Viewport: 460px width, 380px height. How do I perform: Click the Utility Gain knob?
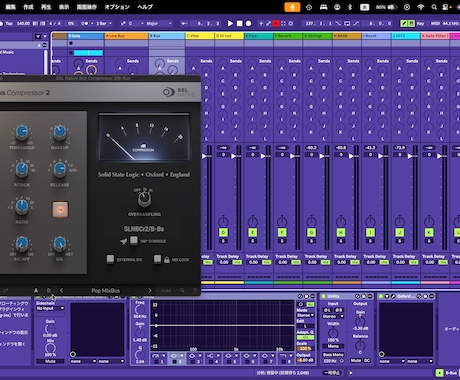click(360, 321)
